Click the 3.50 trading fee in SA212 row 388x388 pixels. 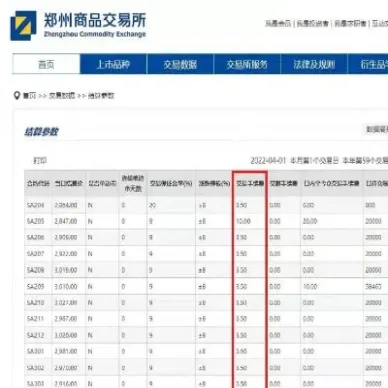pos(242,335)
